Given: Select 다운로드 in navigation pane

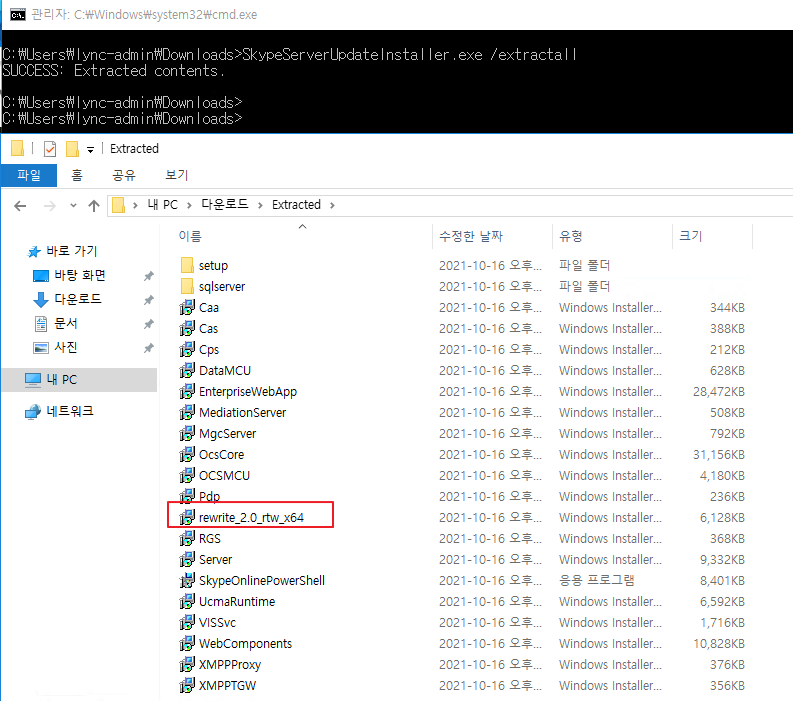Looking at the screenshot, I should 78,299.
